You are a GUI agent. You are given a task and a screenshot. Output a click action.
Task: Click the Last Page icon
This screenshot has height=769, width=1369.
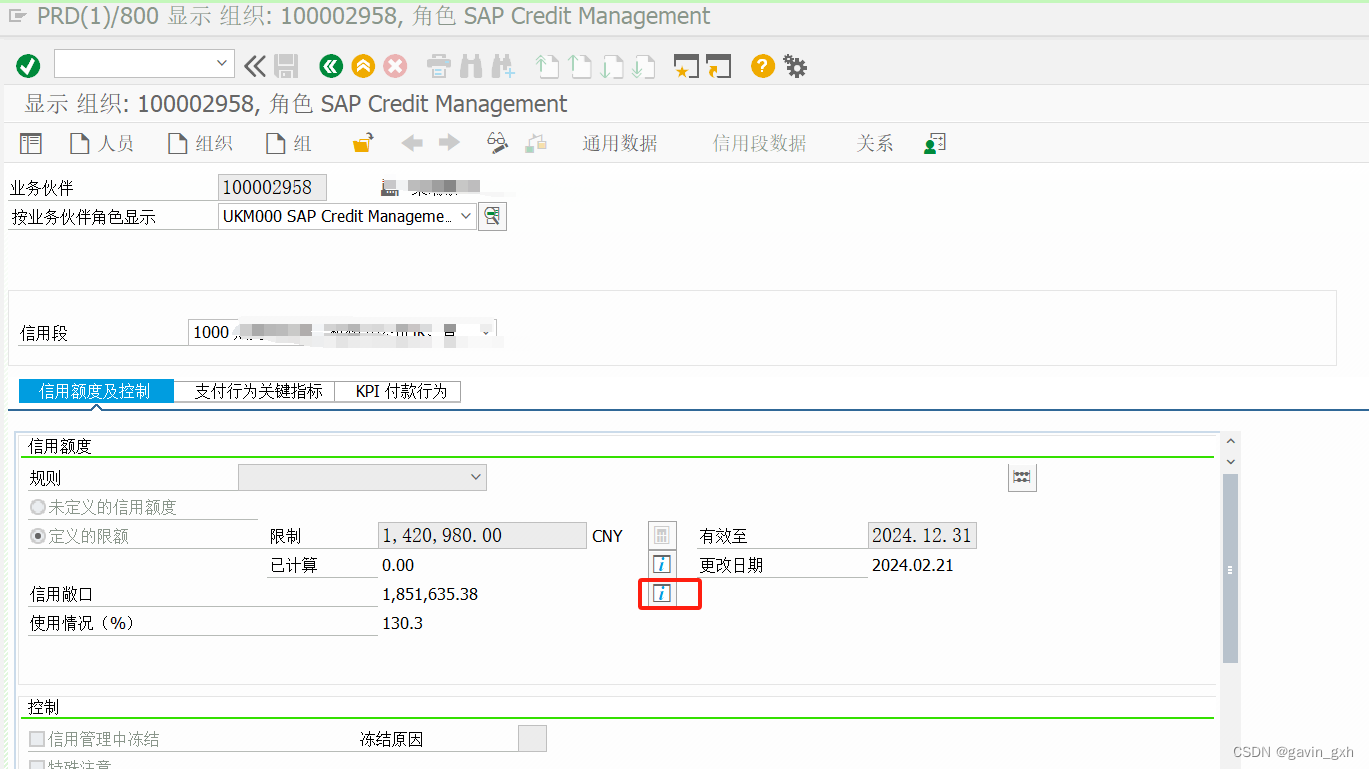pos(643,67)
